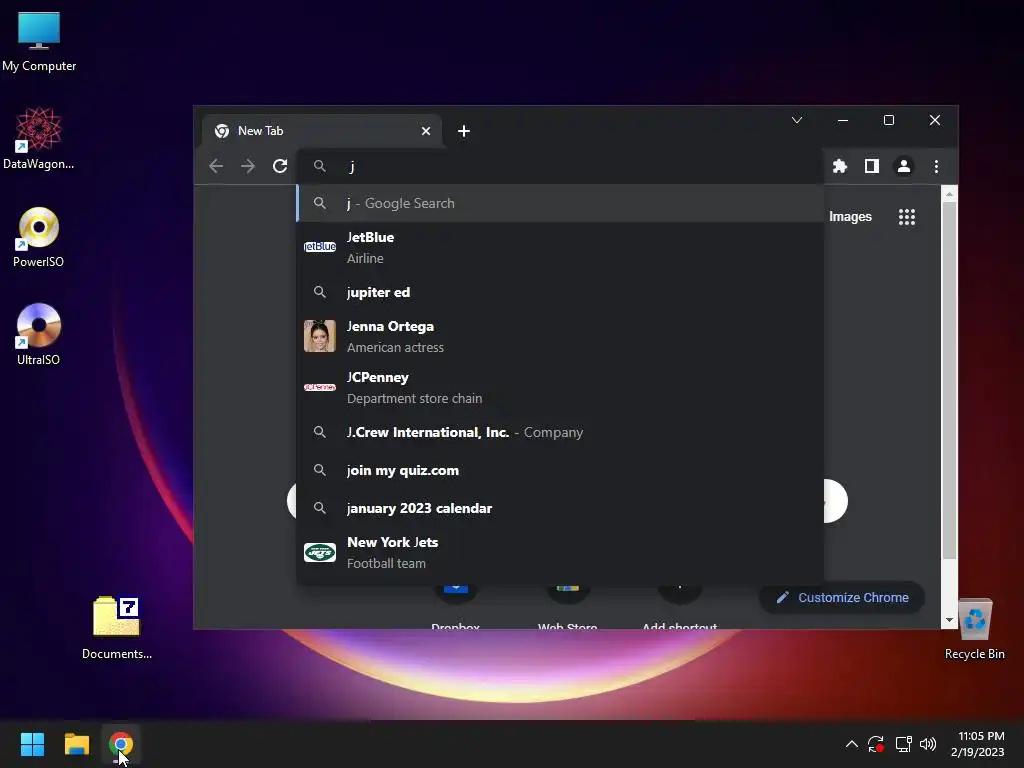Click the scrollbar down arrow
Screen dimensions: 1024x768
tap(950, 620)
